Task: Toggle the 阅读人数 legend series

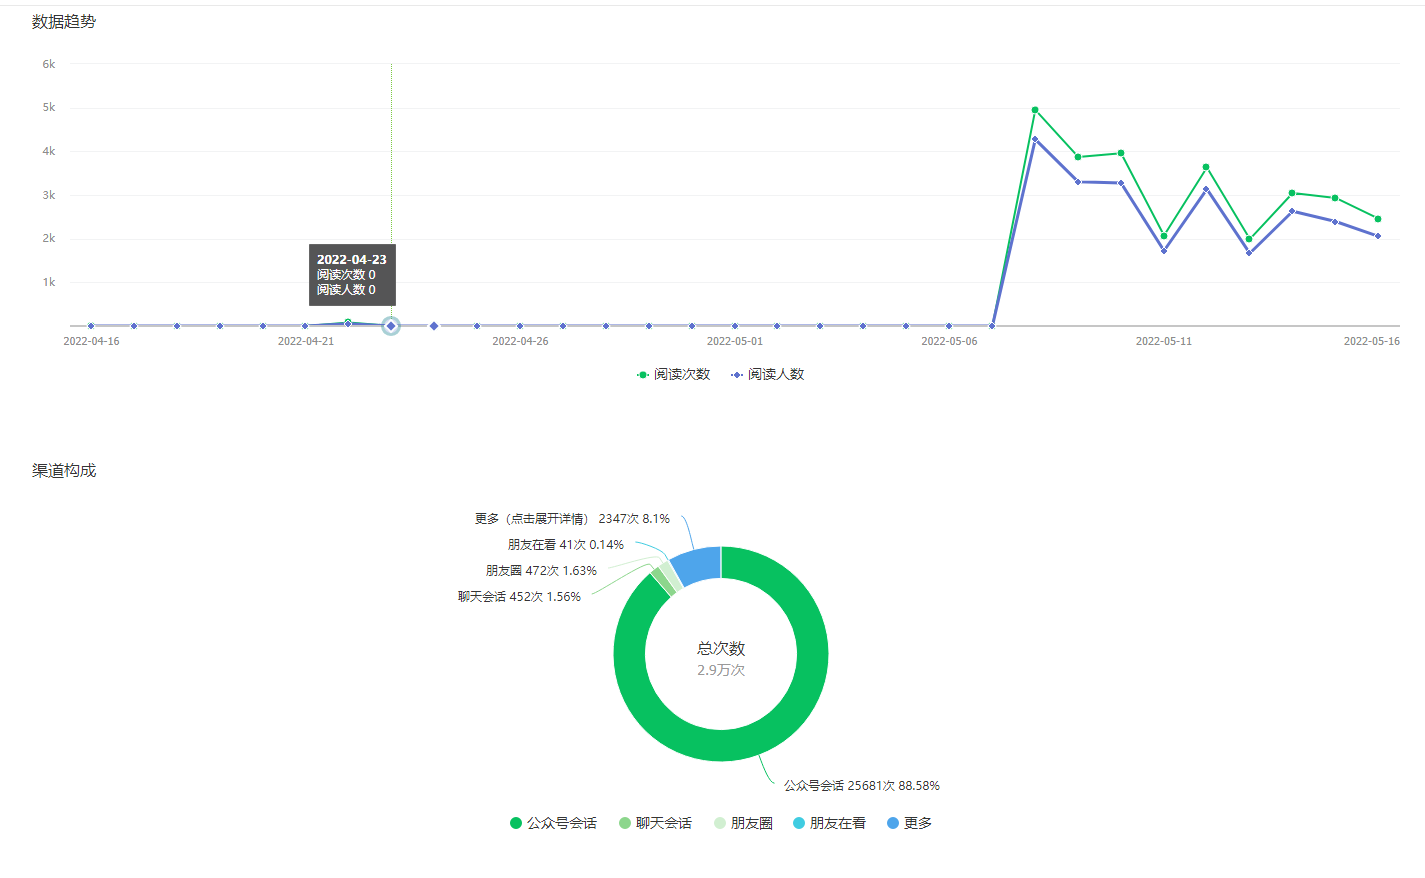Action: point(767,374)
